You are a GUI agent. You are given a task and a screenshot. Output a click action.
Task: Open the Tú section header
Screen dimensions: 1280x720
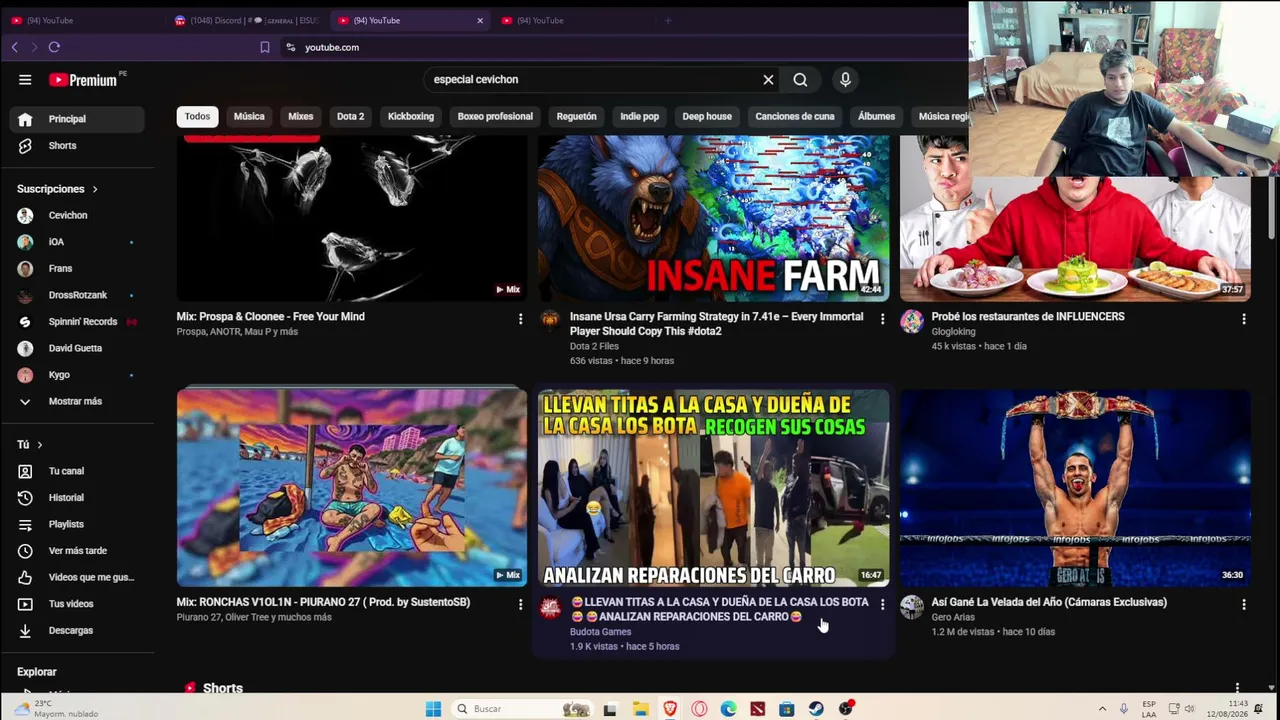coord(30,445)
